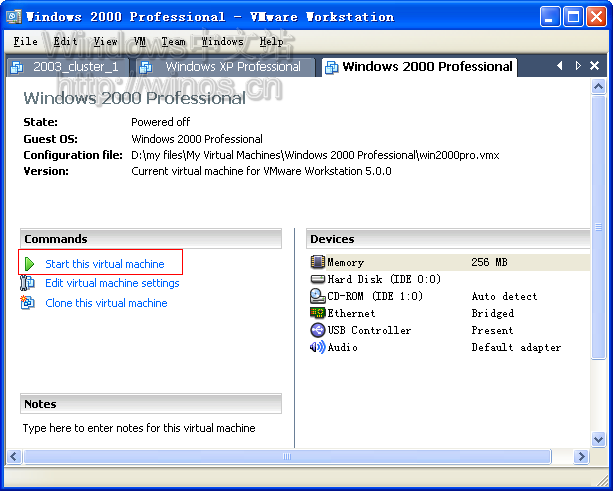Image resolution: width=613 pixels, height=491 pixels.
Task: Click Edit virtual machine settings link
Action: pos(112,283)
